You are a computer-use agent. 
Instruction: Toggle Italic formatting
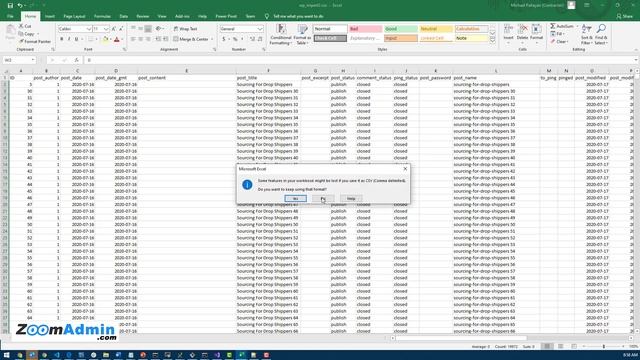(69, 39)
